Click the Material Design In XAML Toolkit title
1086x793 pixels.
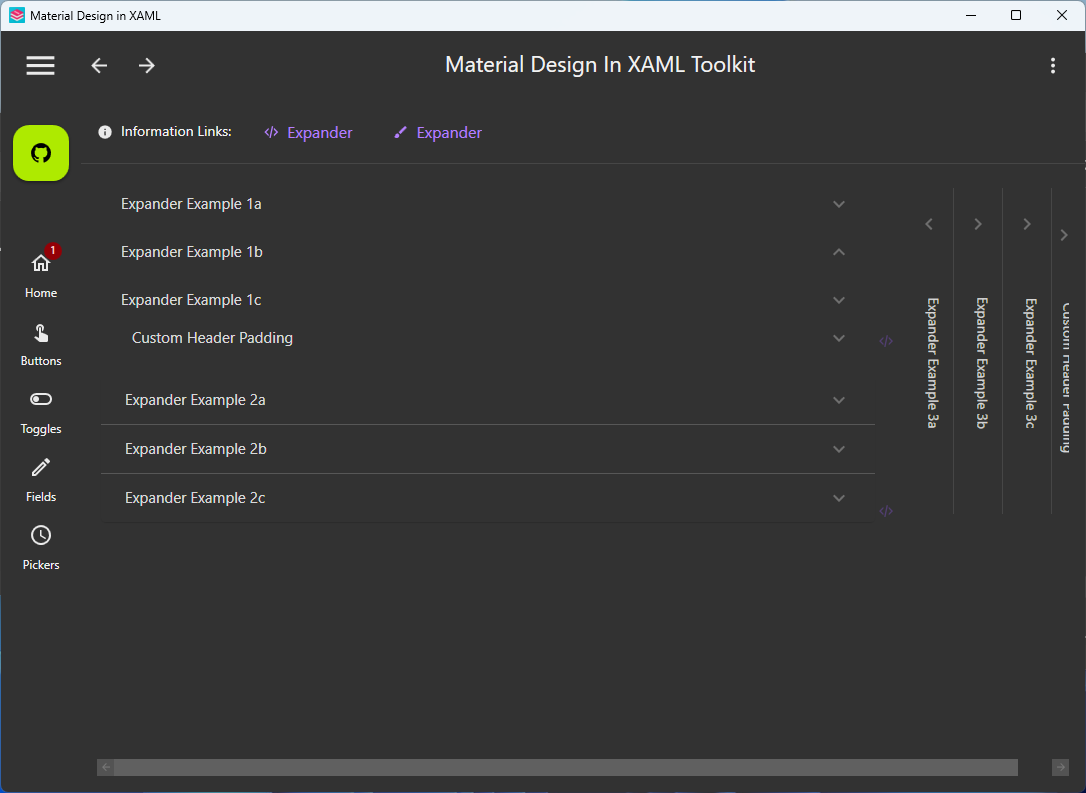pos(600,64)
